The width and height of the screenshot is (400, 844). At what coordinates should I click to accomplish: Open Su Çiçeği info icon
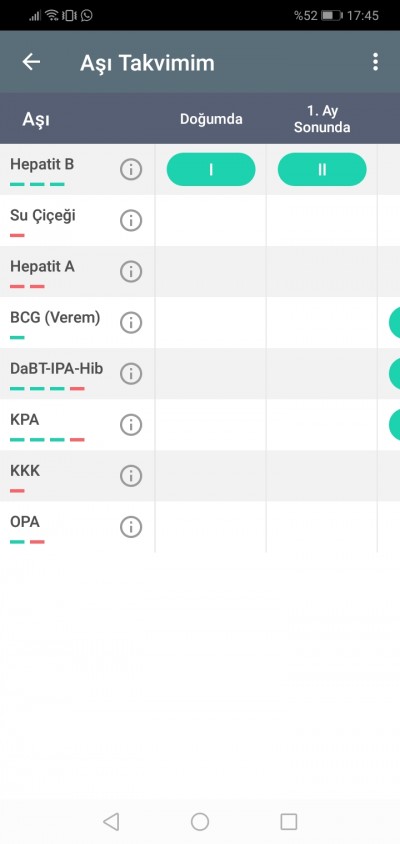pyautogui.click(x=131, y=221)
